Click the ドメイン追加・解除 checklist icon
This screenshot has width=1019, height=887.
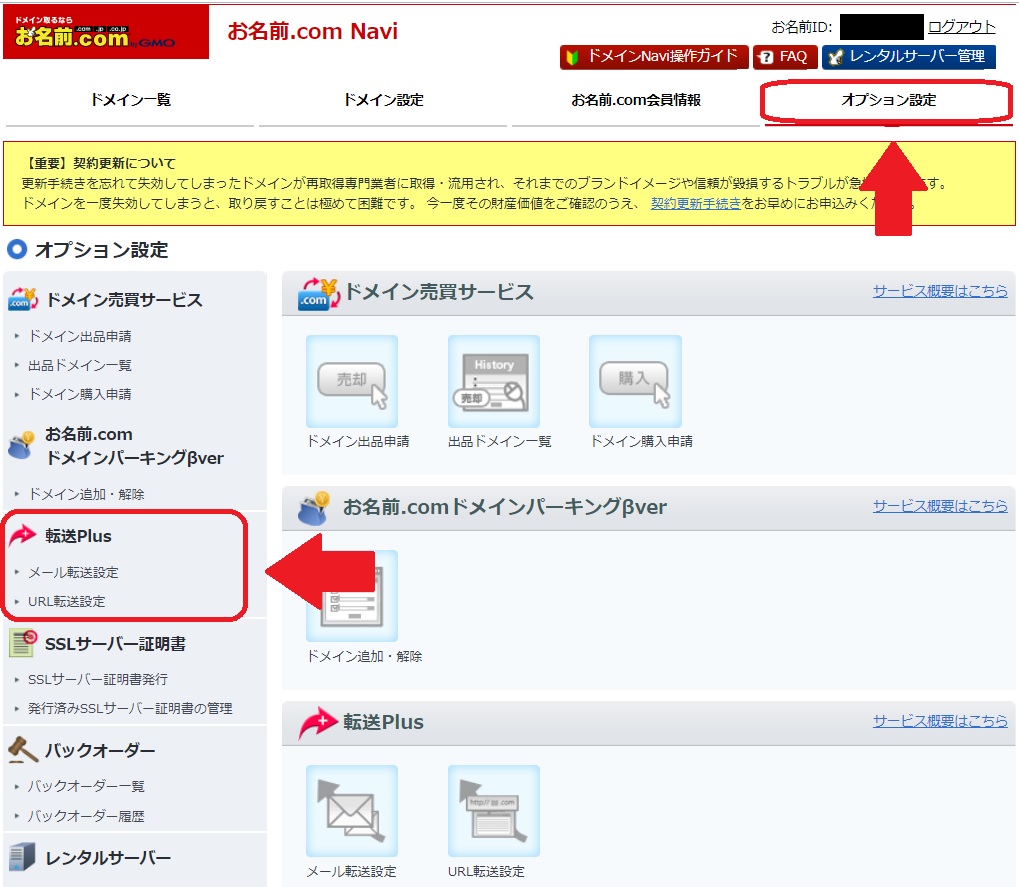[x=352, y=597]
